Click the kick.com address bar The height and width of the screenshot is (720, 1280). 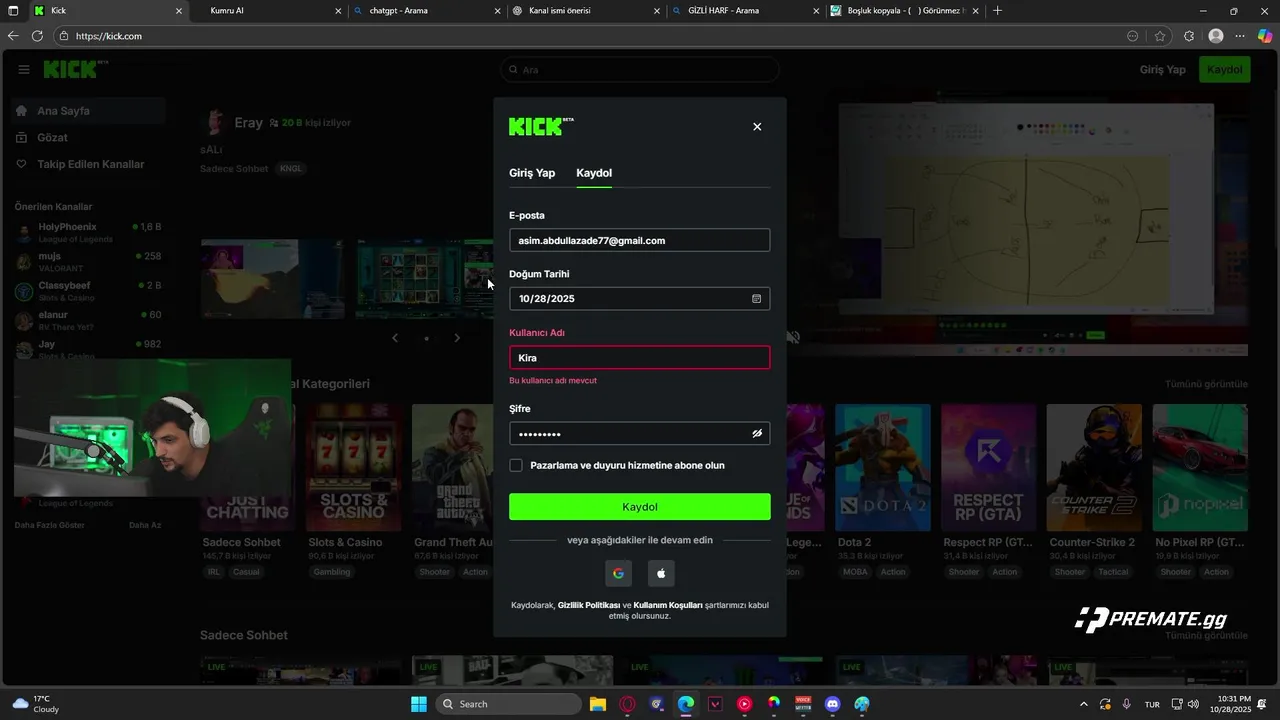590,36
